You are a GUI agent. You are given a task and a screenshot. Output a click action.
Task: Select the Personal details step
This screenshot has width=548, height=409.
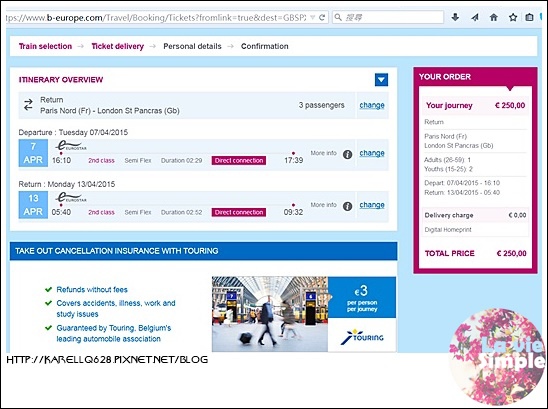[192, 46]
